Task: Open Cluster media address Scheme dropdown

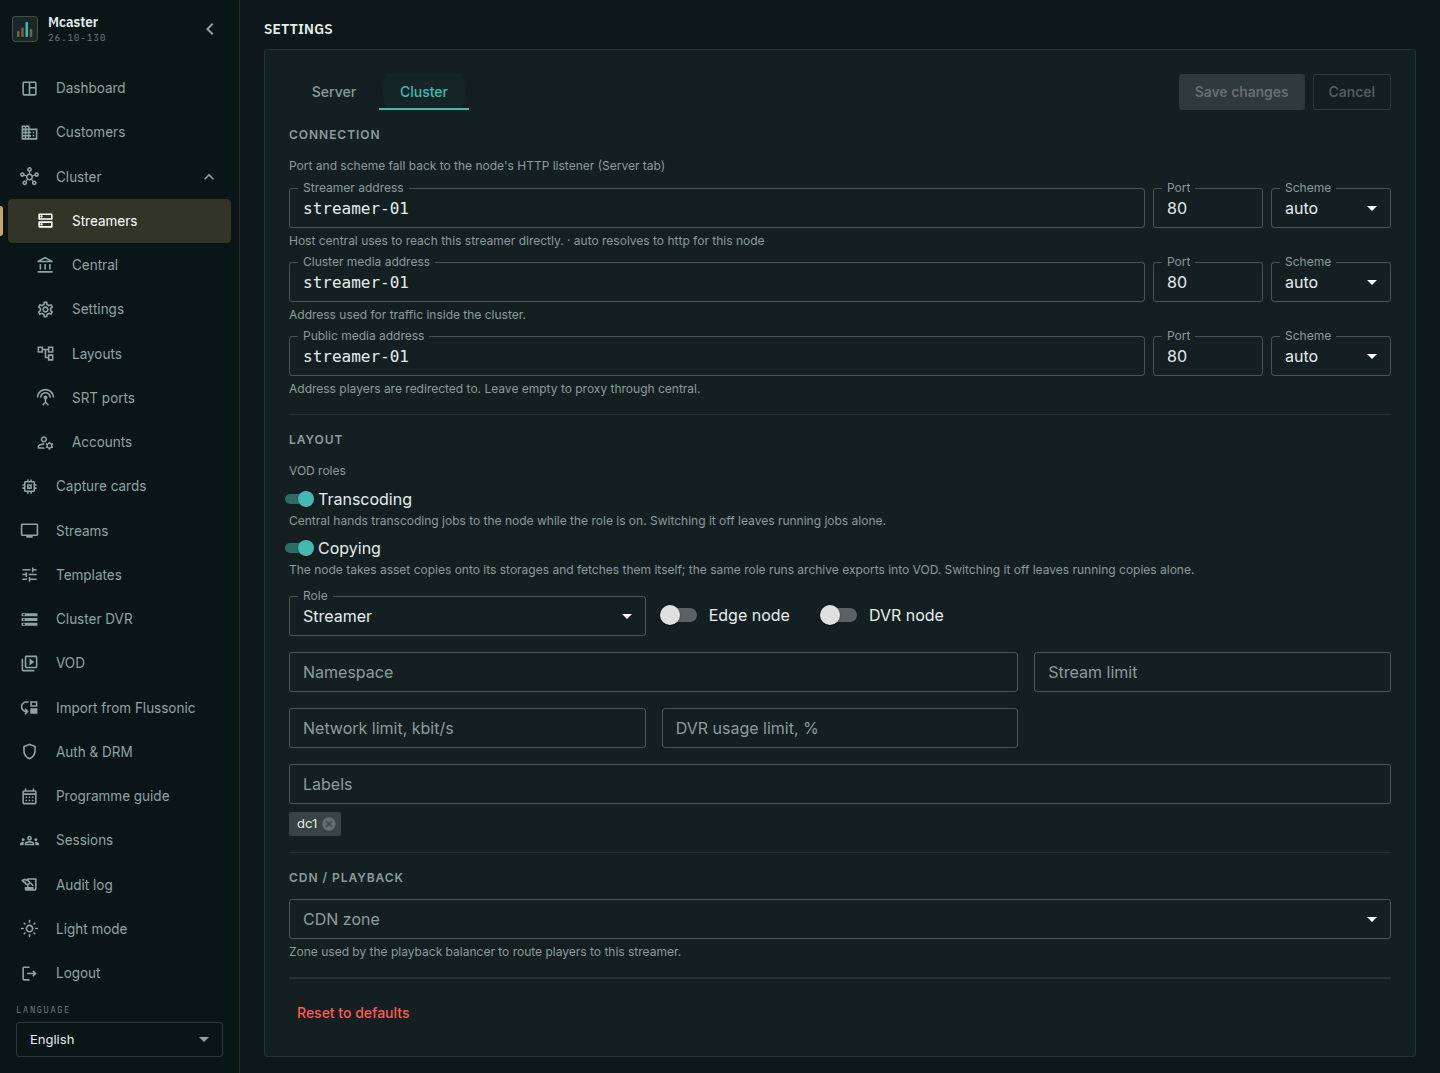Action: (x=1330, y=282)
